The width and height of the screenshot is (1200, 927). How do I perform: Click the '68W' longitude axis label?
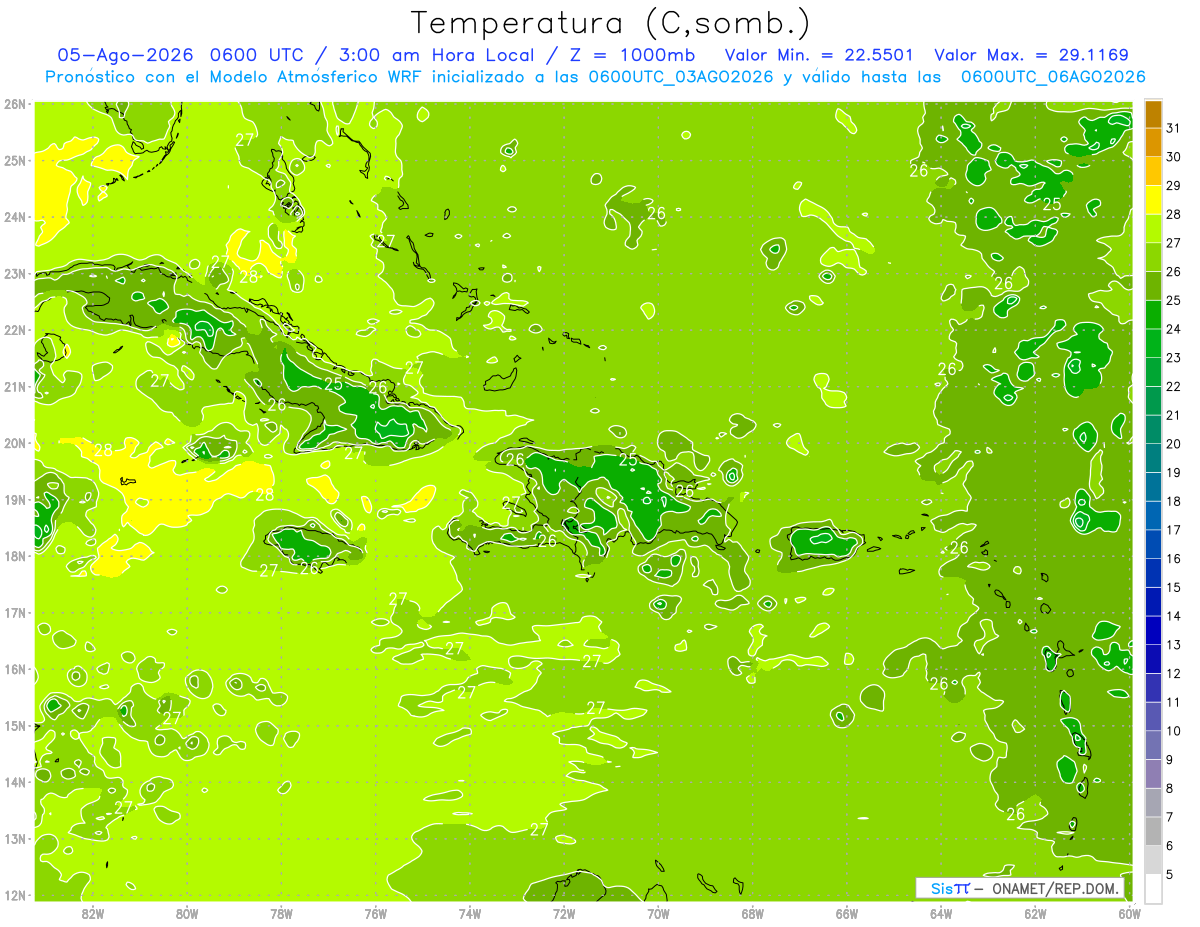pos(752,913)
